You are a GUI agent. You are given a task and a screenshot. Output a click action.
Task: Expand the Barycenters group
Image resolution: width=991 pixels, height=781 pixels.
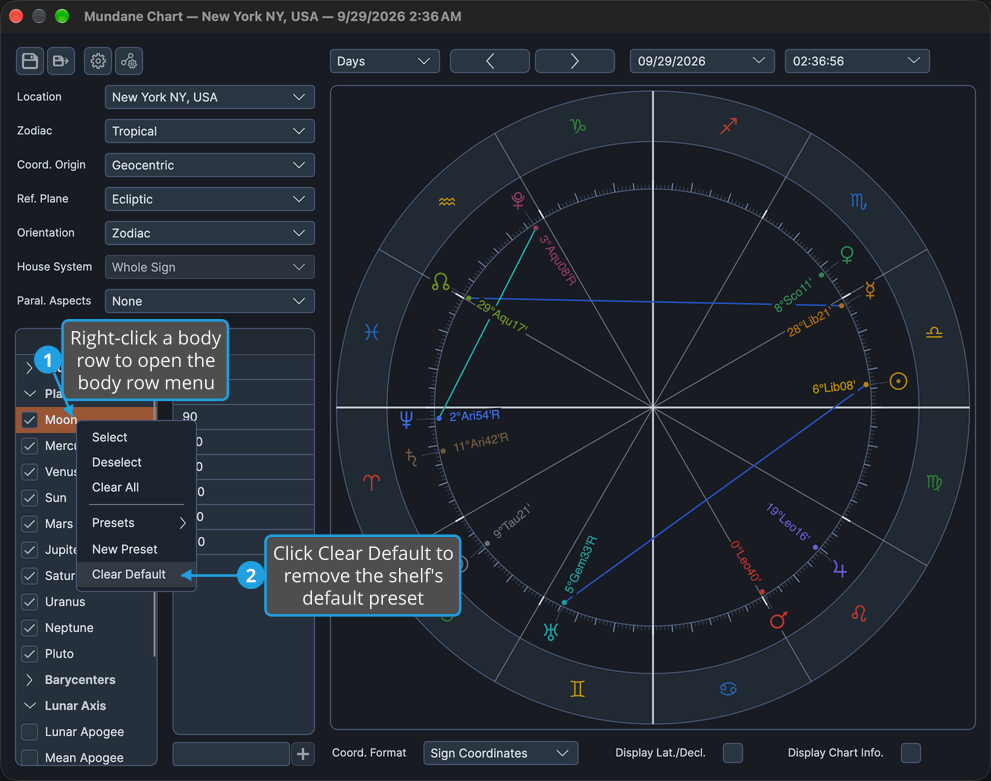click(x=29, y=681)
